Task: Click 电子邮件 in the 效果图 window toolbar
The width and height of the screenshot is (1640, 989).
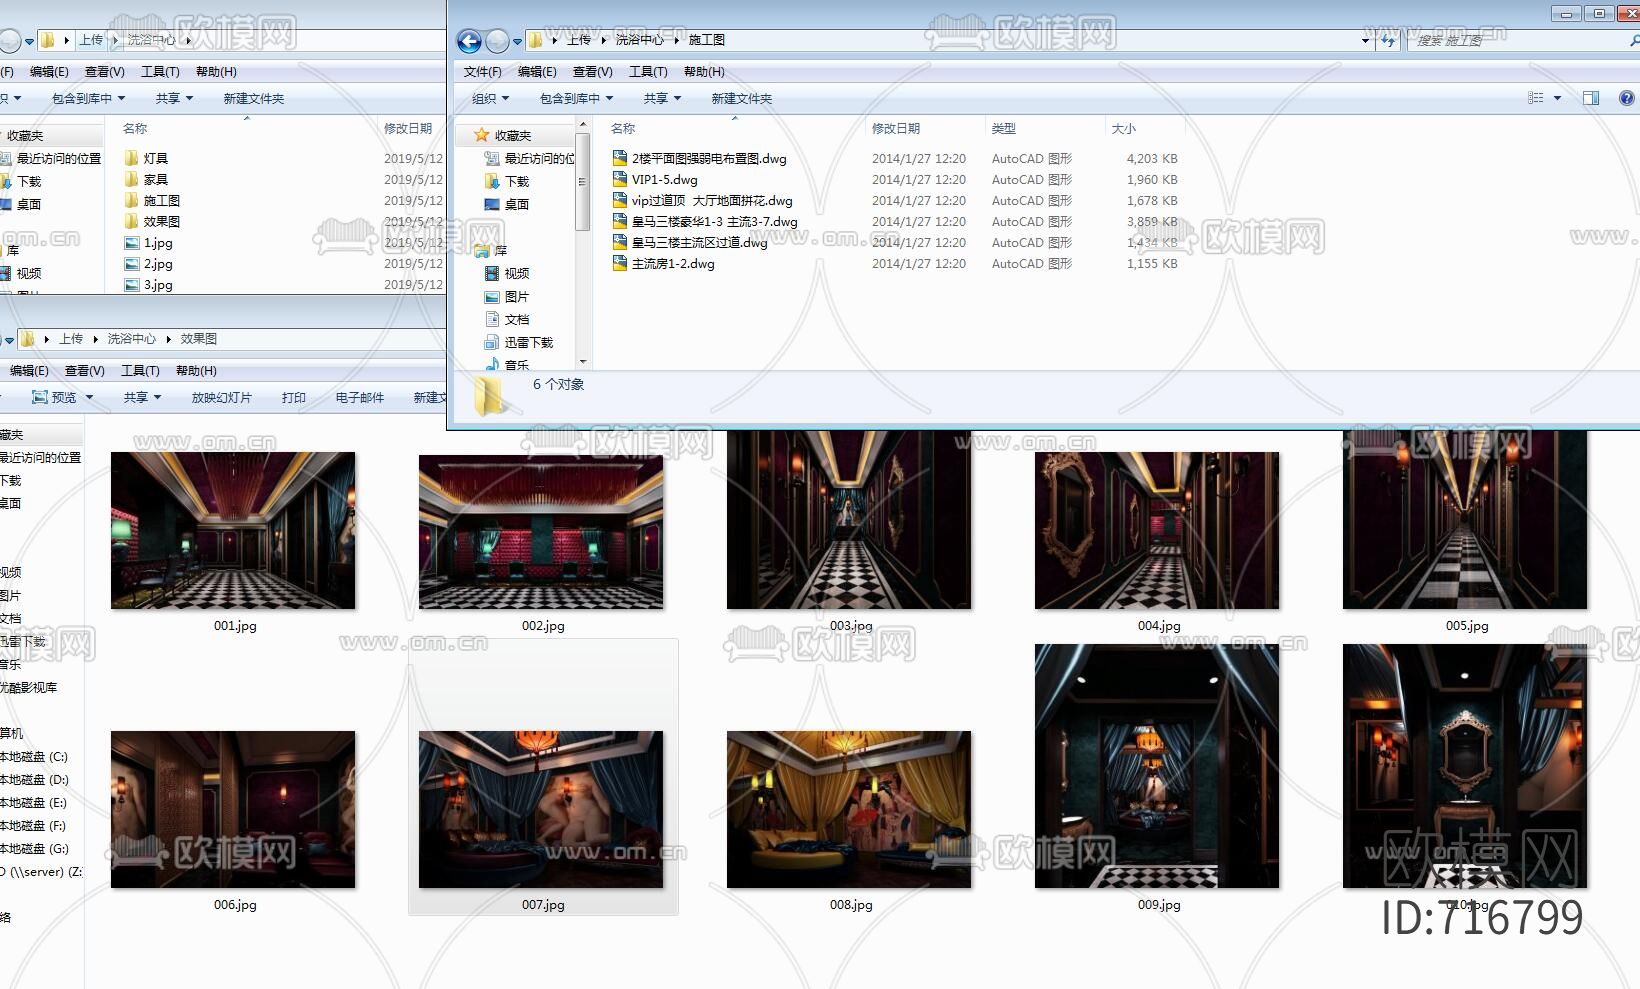Action: [360, 397]
